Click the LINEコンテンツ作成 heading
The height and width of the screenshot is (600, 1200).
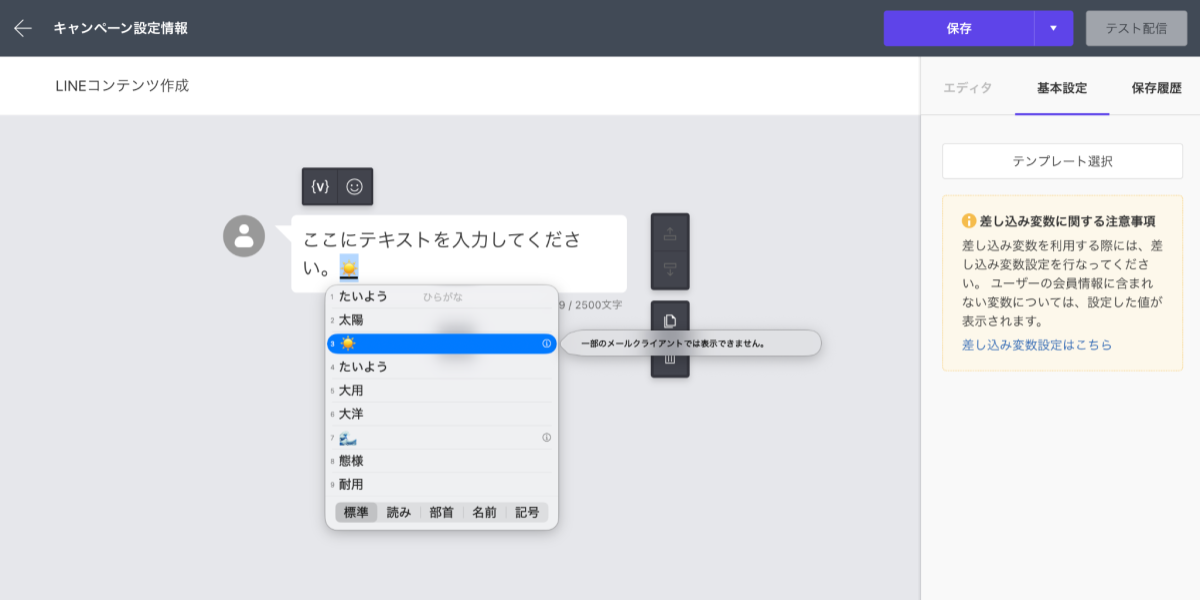tap(122, 86)
